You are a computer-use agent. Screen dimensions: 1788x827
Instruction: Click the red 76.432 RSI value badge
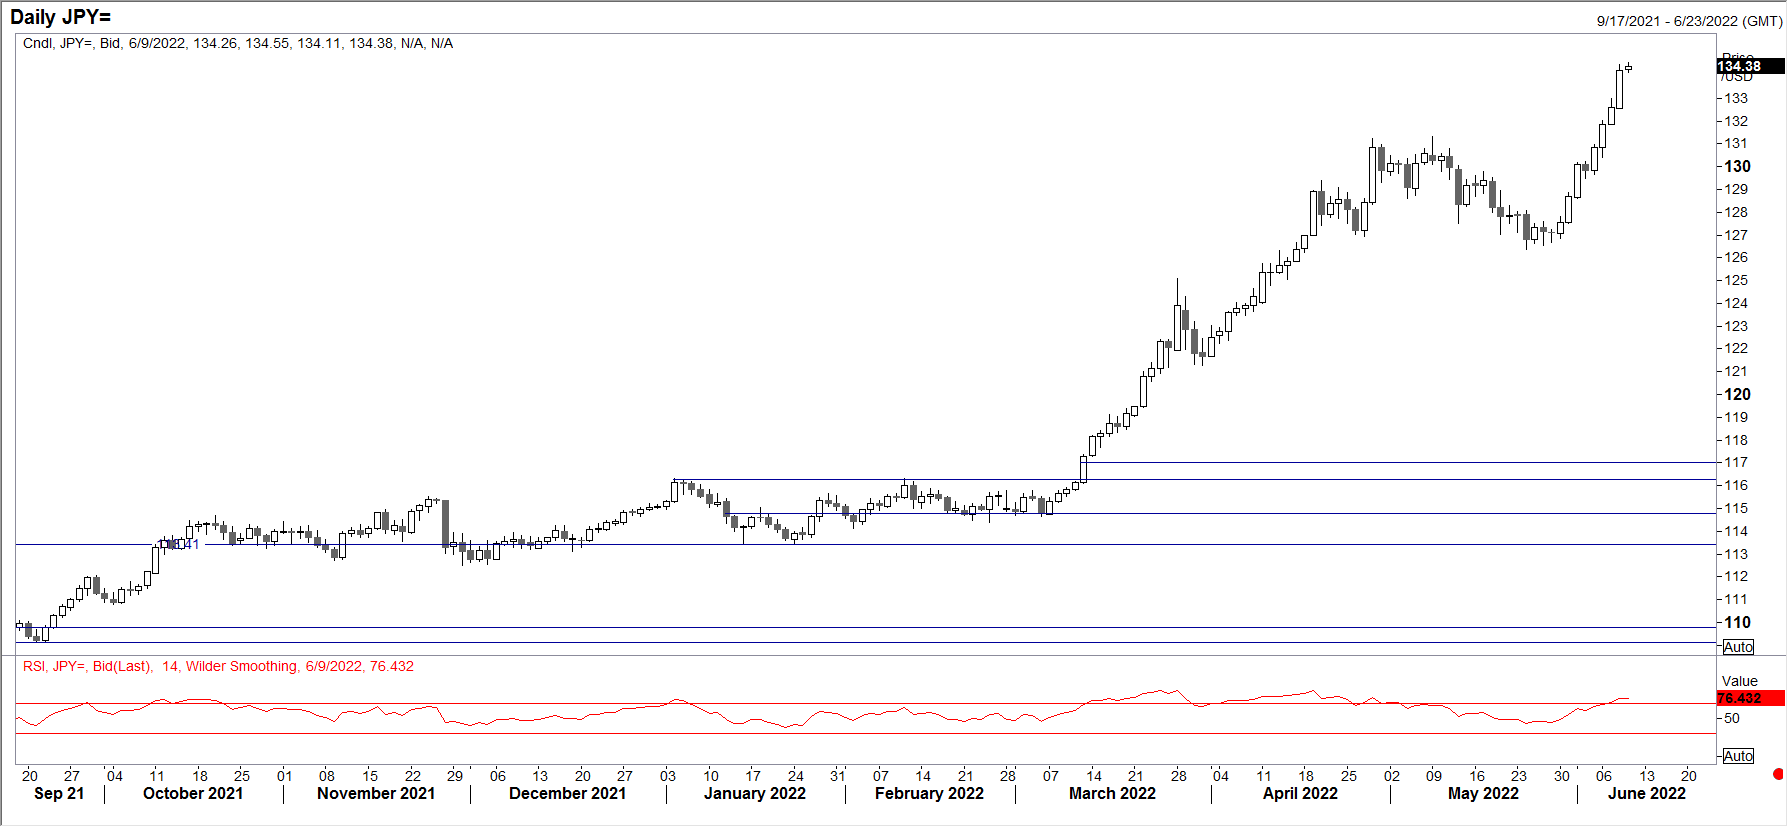click(1751, 698)
